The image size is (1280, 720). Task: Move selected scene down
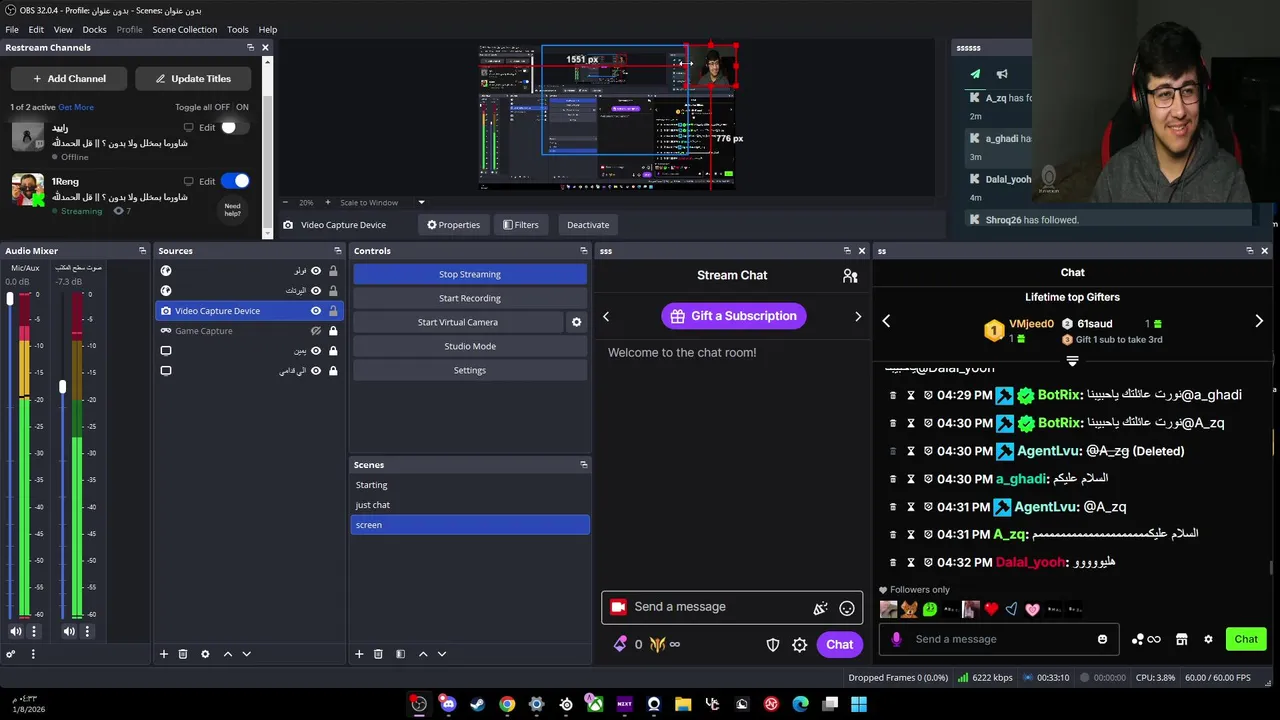pos(442,654)
